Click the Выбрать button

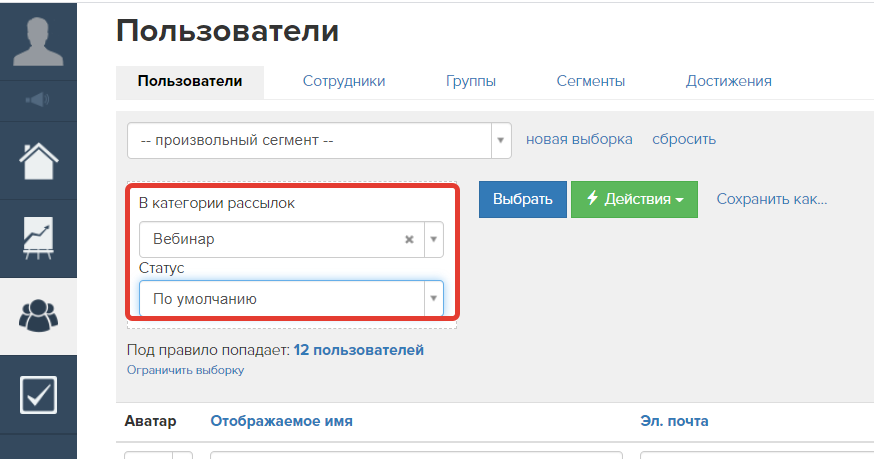click(x=523, y=199)
